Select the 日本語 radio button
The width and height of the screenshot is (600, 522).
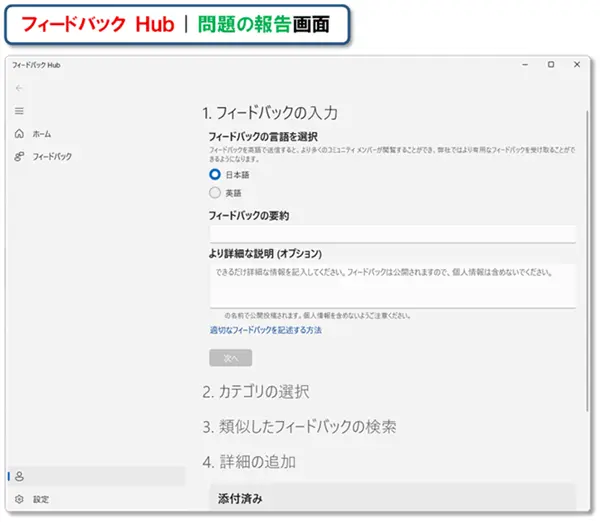coord(215,174)
